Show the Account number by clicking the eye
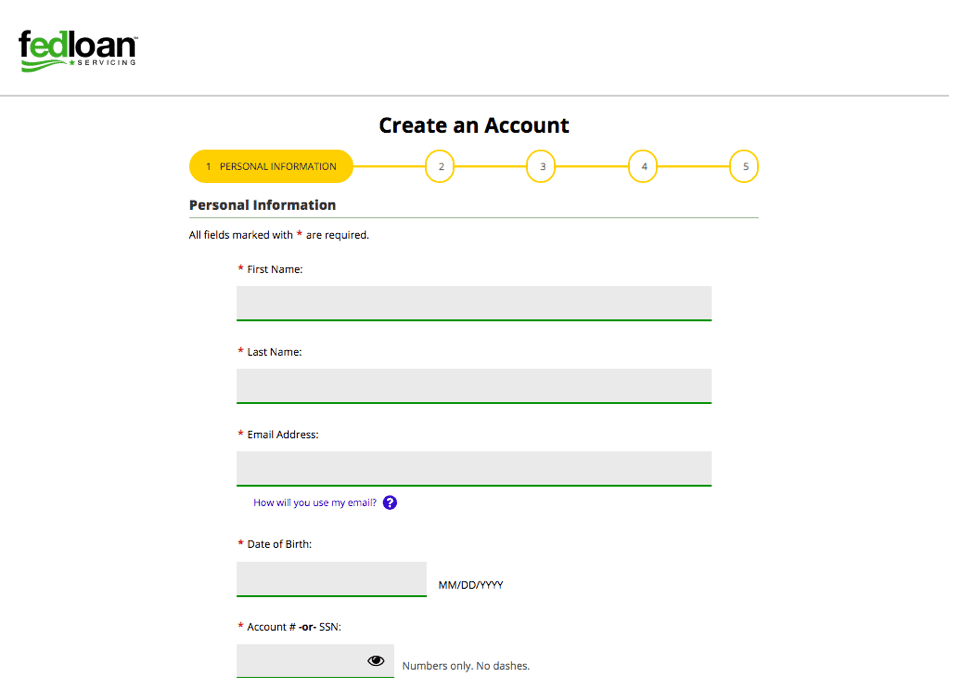The image size is (974, 689). (375, 660)
